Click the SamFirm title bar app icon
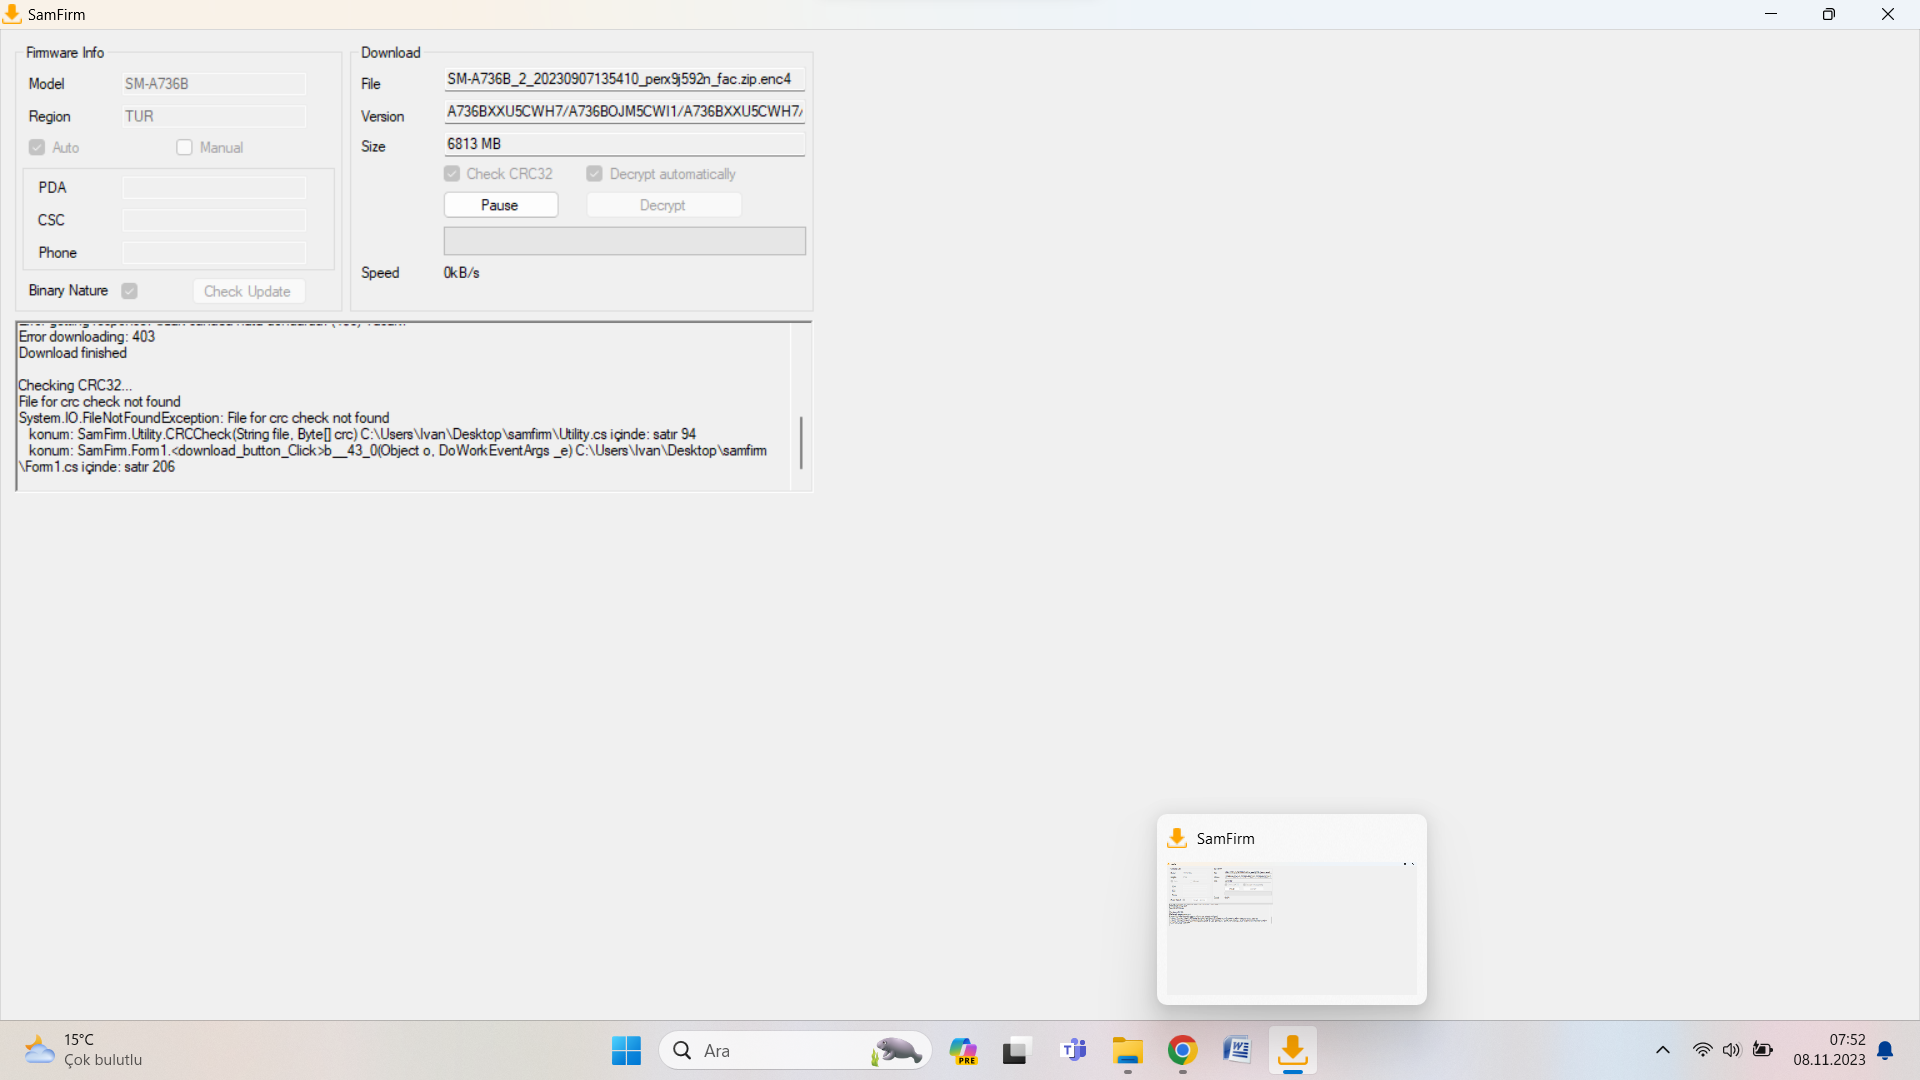Viewport: 1920px width, 1080px height. [12, 14]
